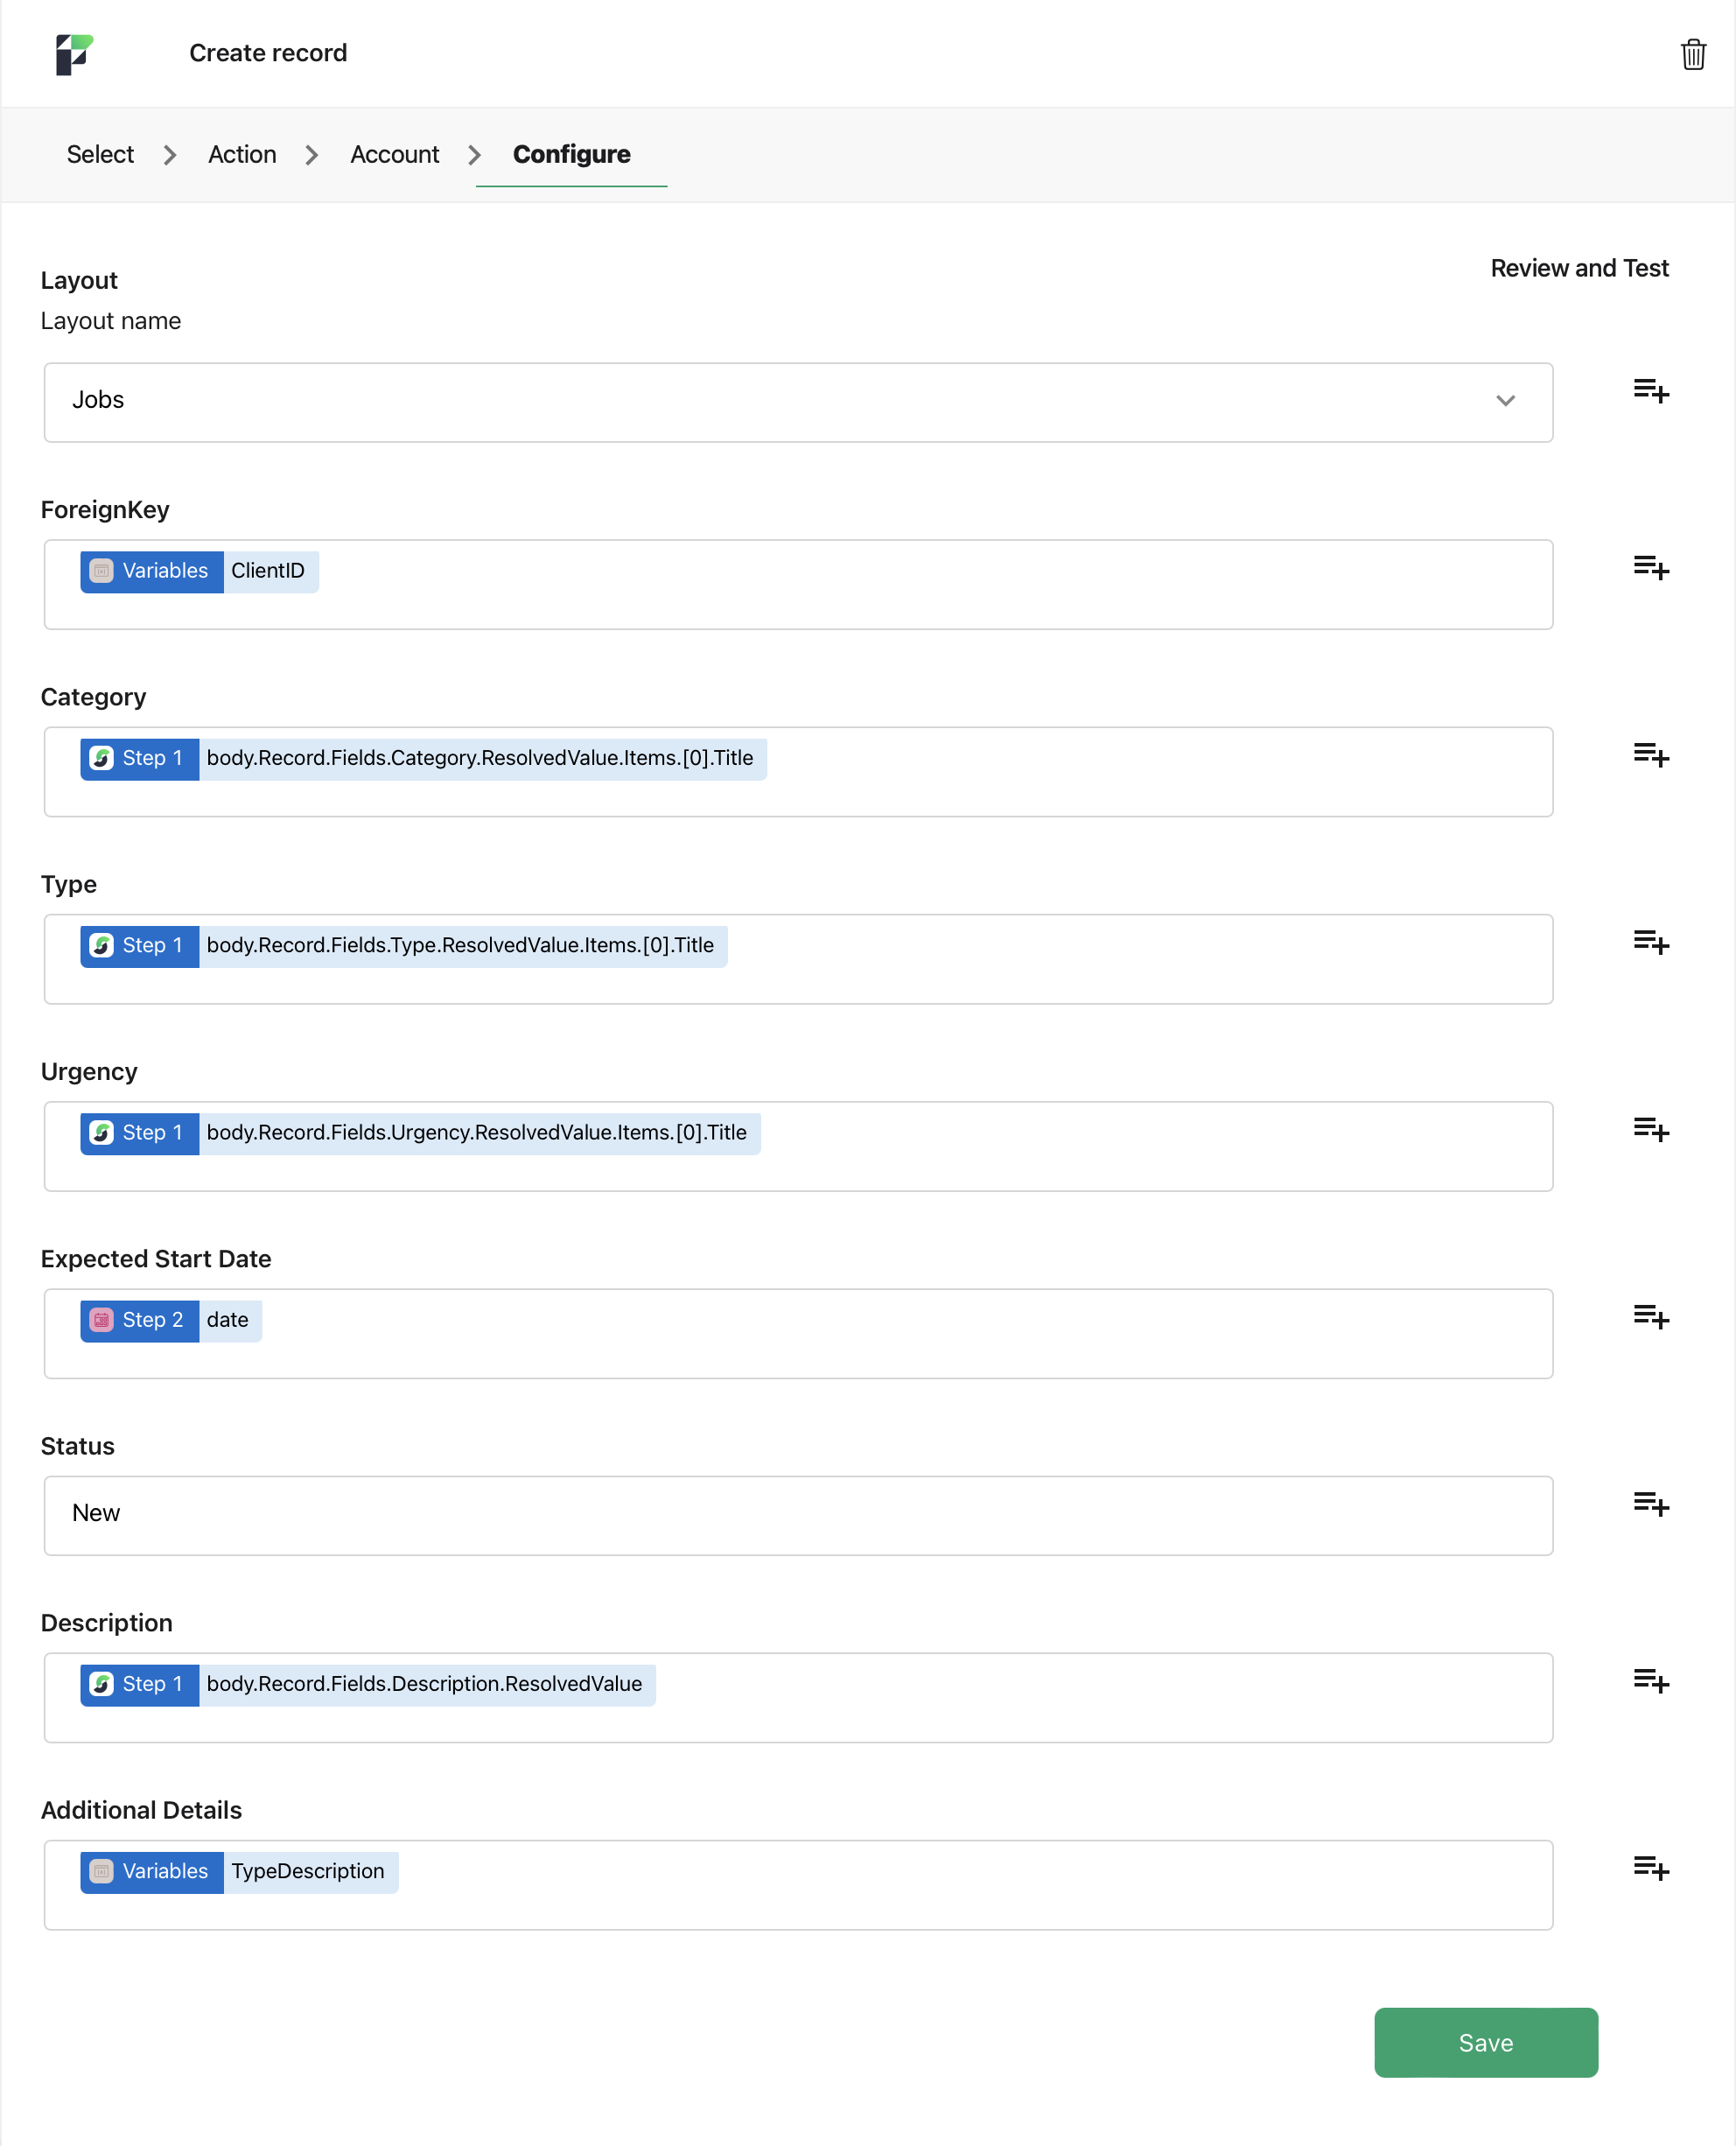The width and height of the screenshot is (1736, 2146).
Task: Click the add-variable icon beside ForeignKey
Action: (x=1650, y=568)
